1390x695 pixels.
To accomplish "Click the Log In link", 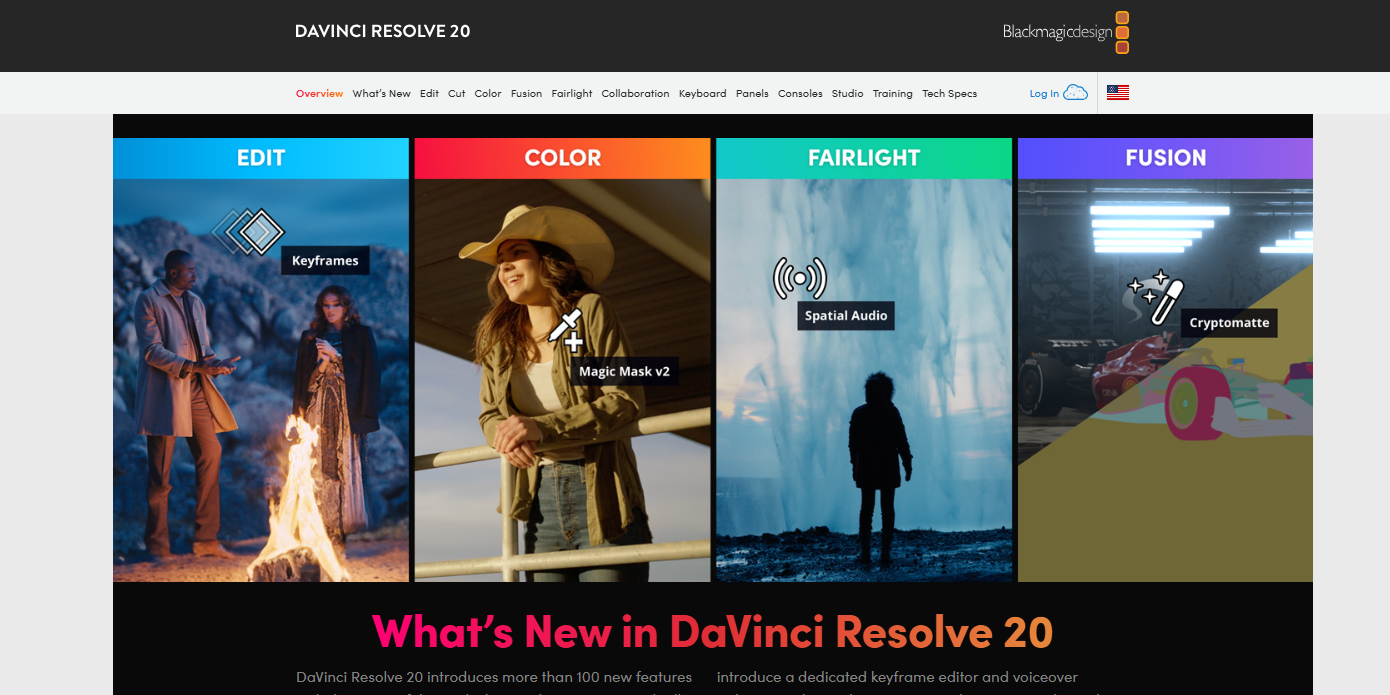I will pyautogui.click(x=1044, y=94).
